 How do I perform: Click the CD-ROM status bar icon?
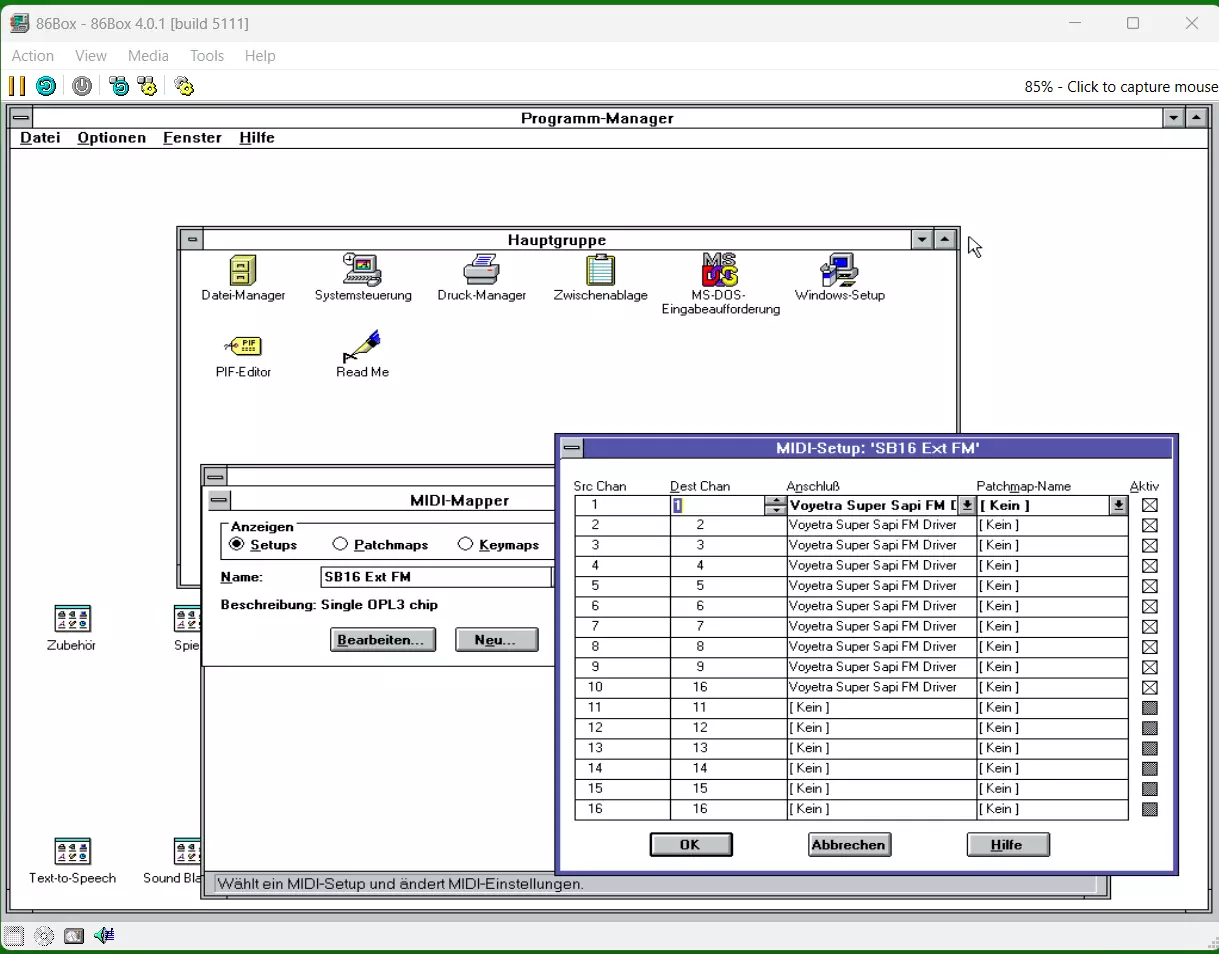point(44,936)
